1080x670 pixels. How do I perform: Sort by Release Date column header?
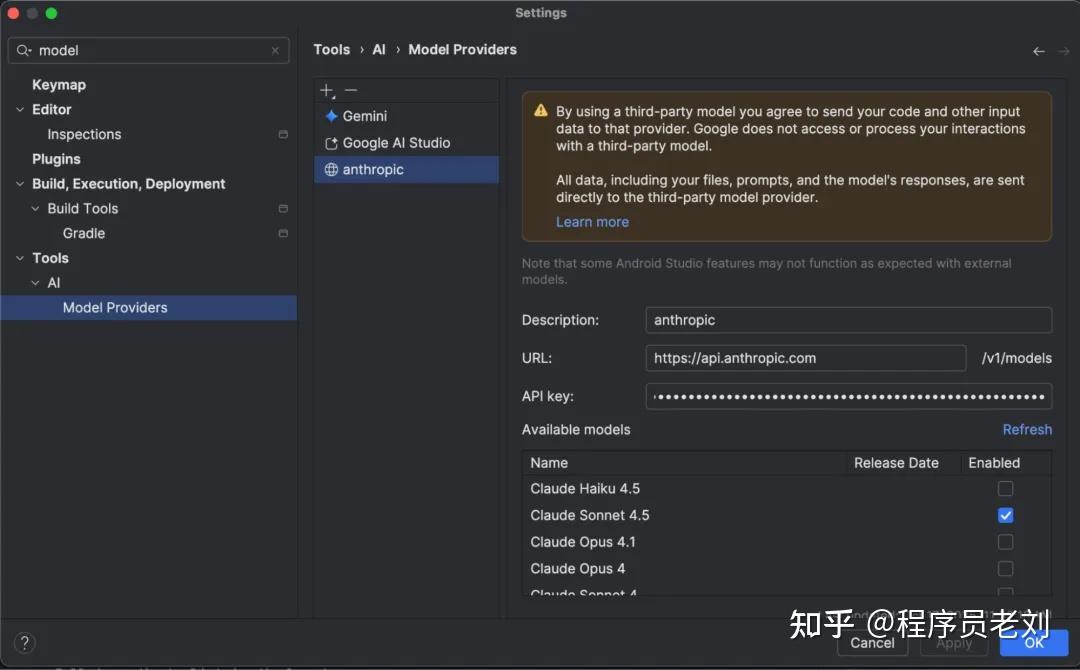(x=896, y=463)
